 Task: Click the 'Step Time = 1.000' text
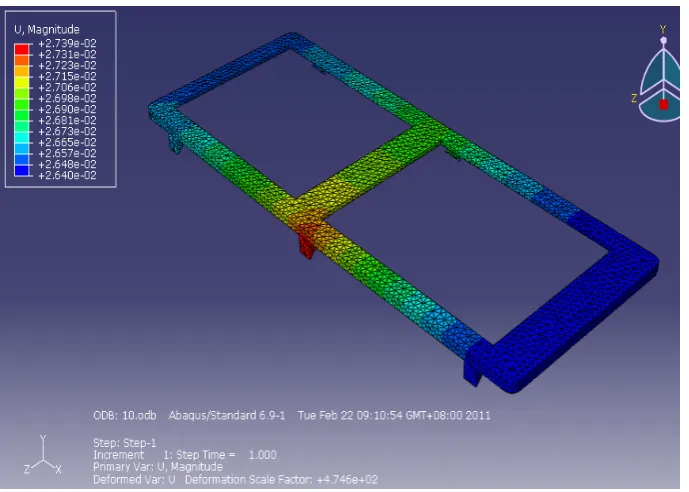coord(226,455)
